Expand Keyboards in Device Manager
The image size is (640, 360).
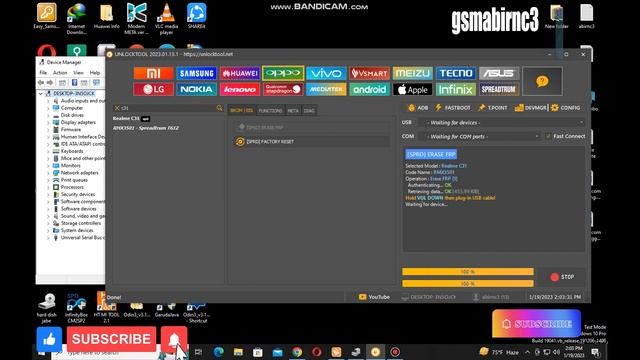click(x=48, y=151)
